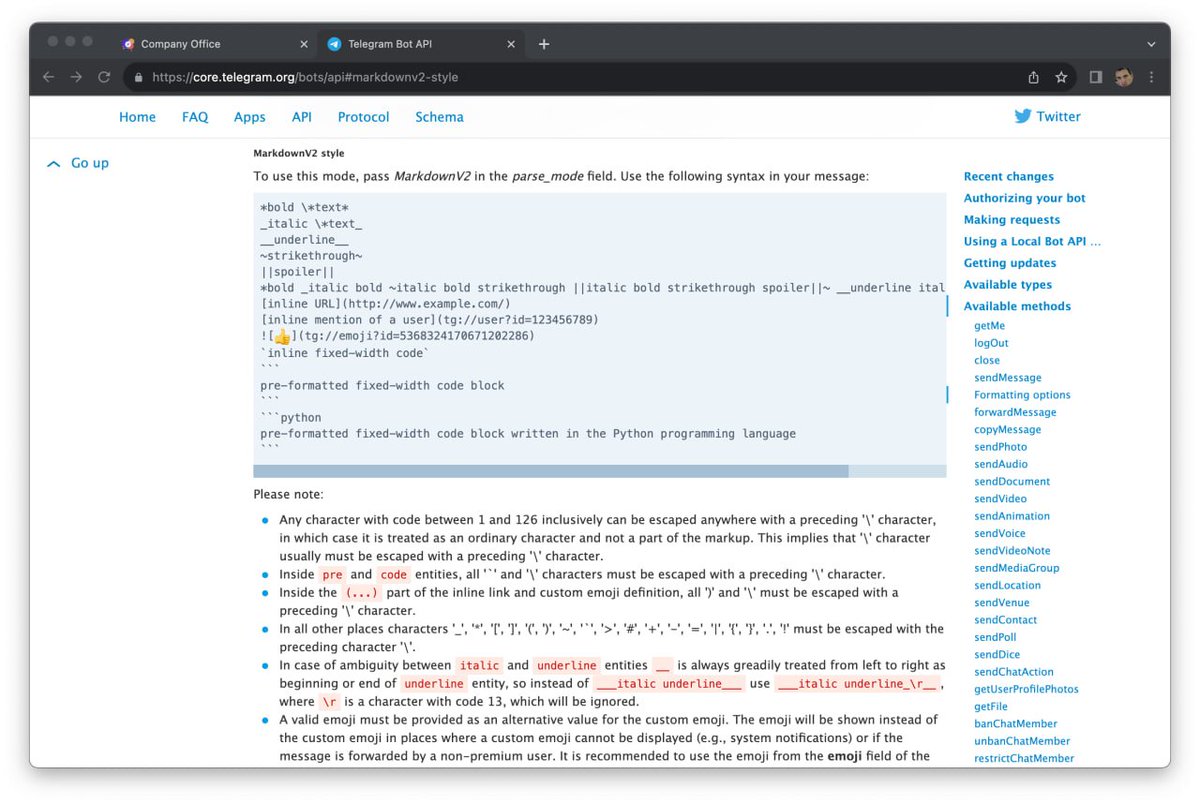Open banChatMember method link

1016,724
